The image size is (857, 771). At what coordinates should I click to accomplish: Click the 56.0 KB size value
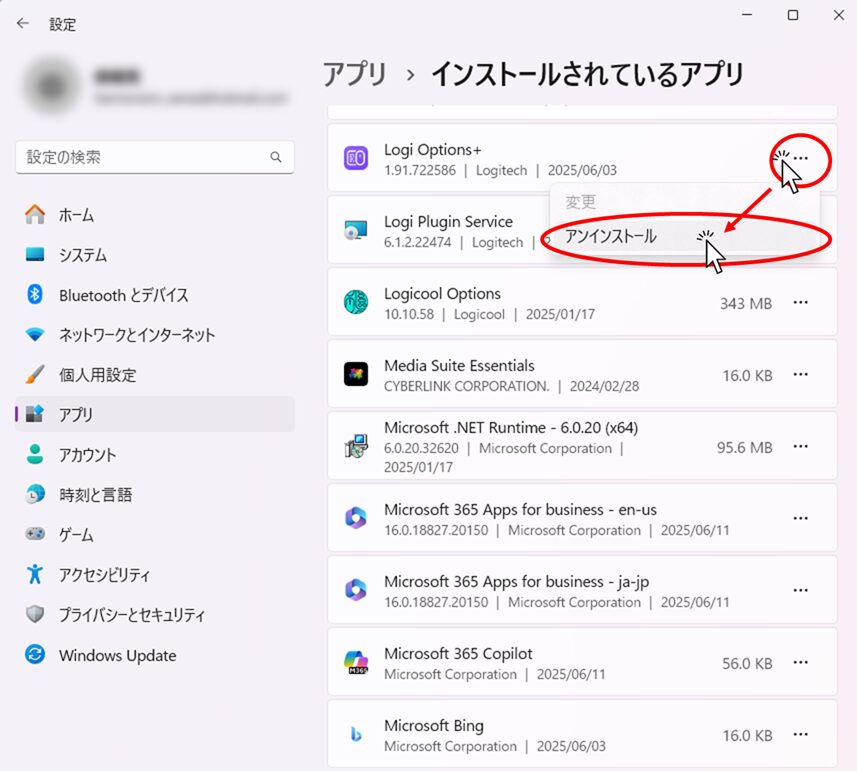pyautogui.click(x=747, y=663)
